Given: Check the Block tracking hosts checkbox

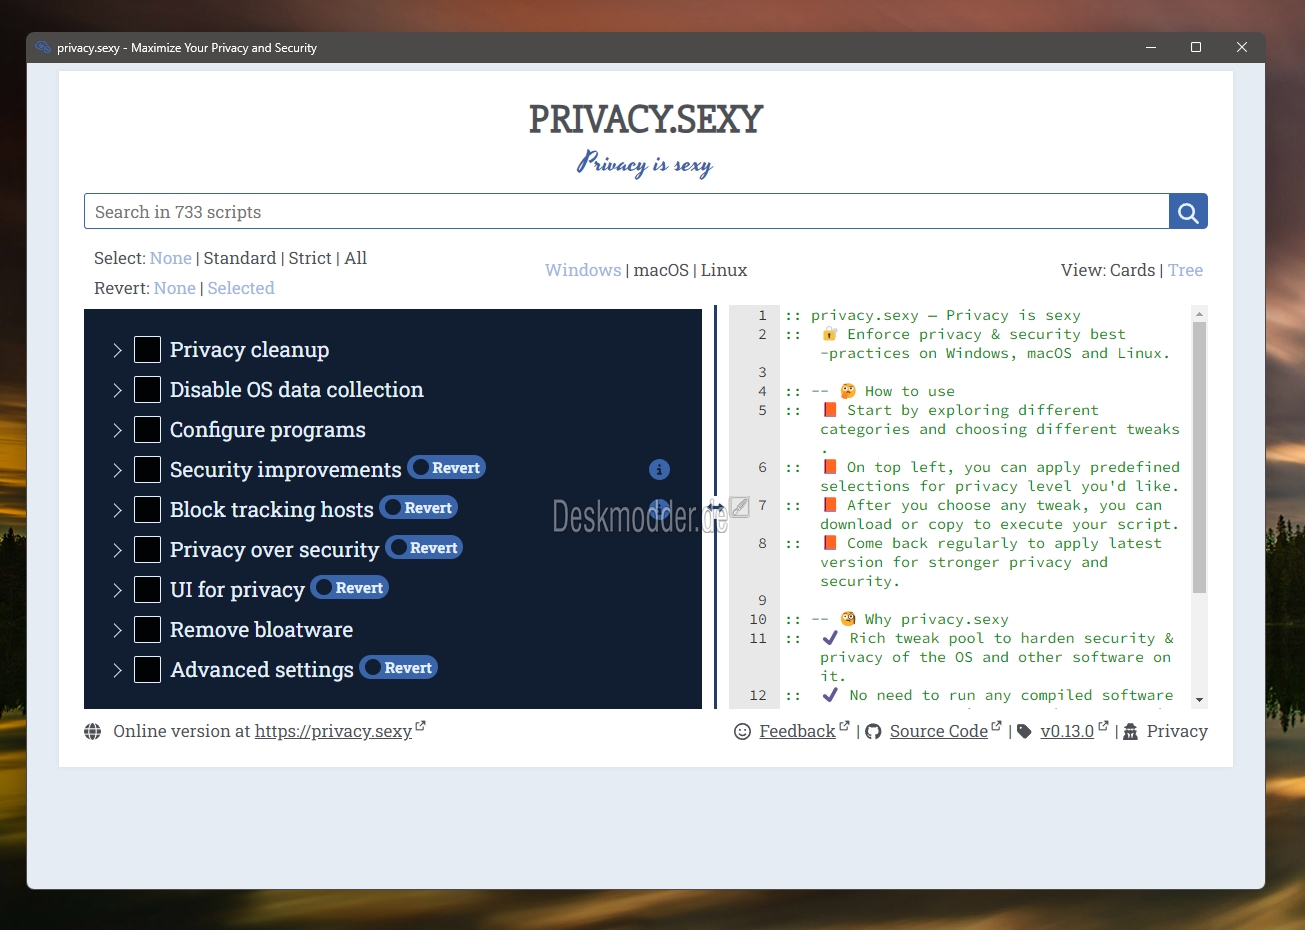Looking at the screenshot, I should click(x=147, y=509).
